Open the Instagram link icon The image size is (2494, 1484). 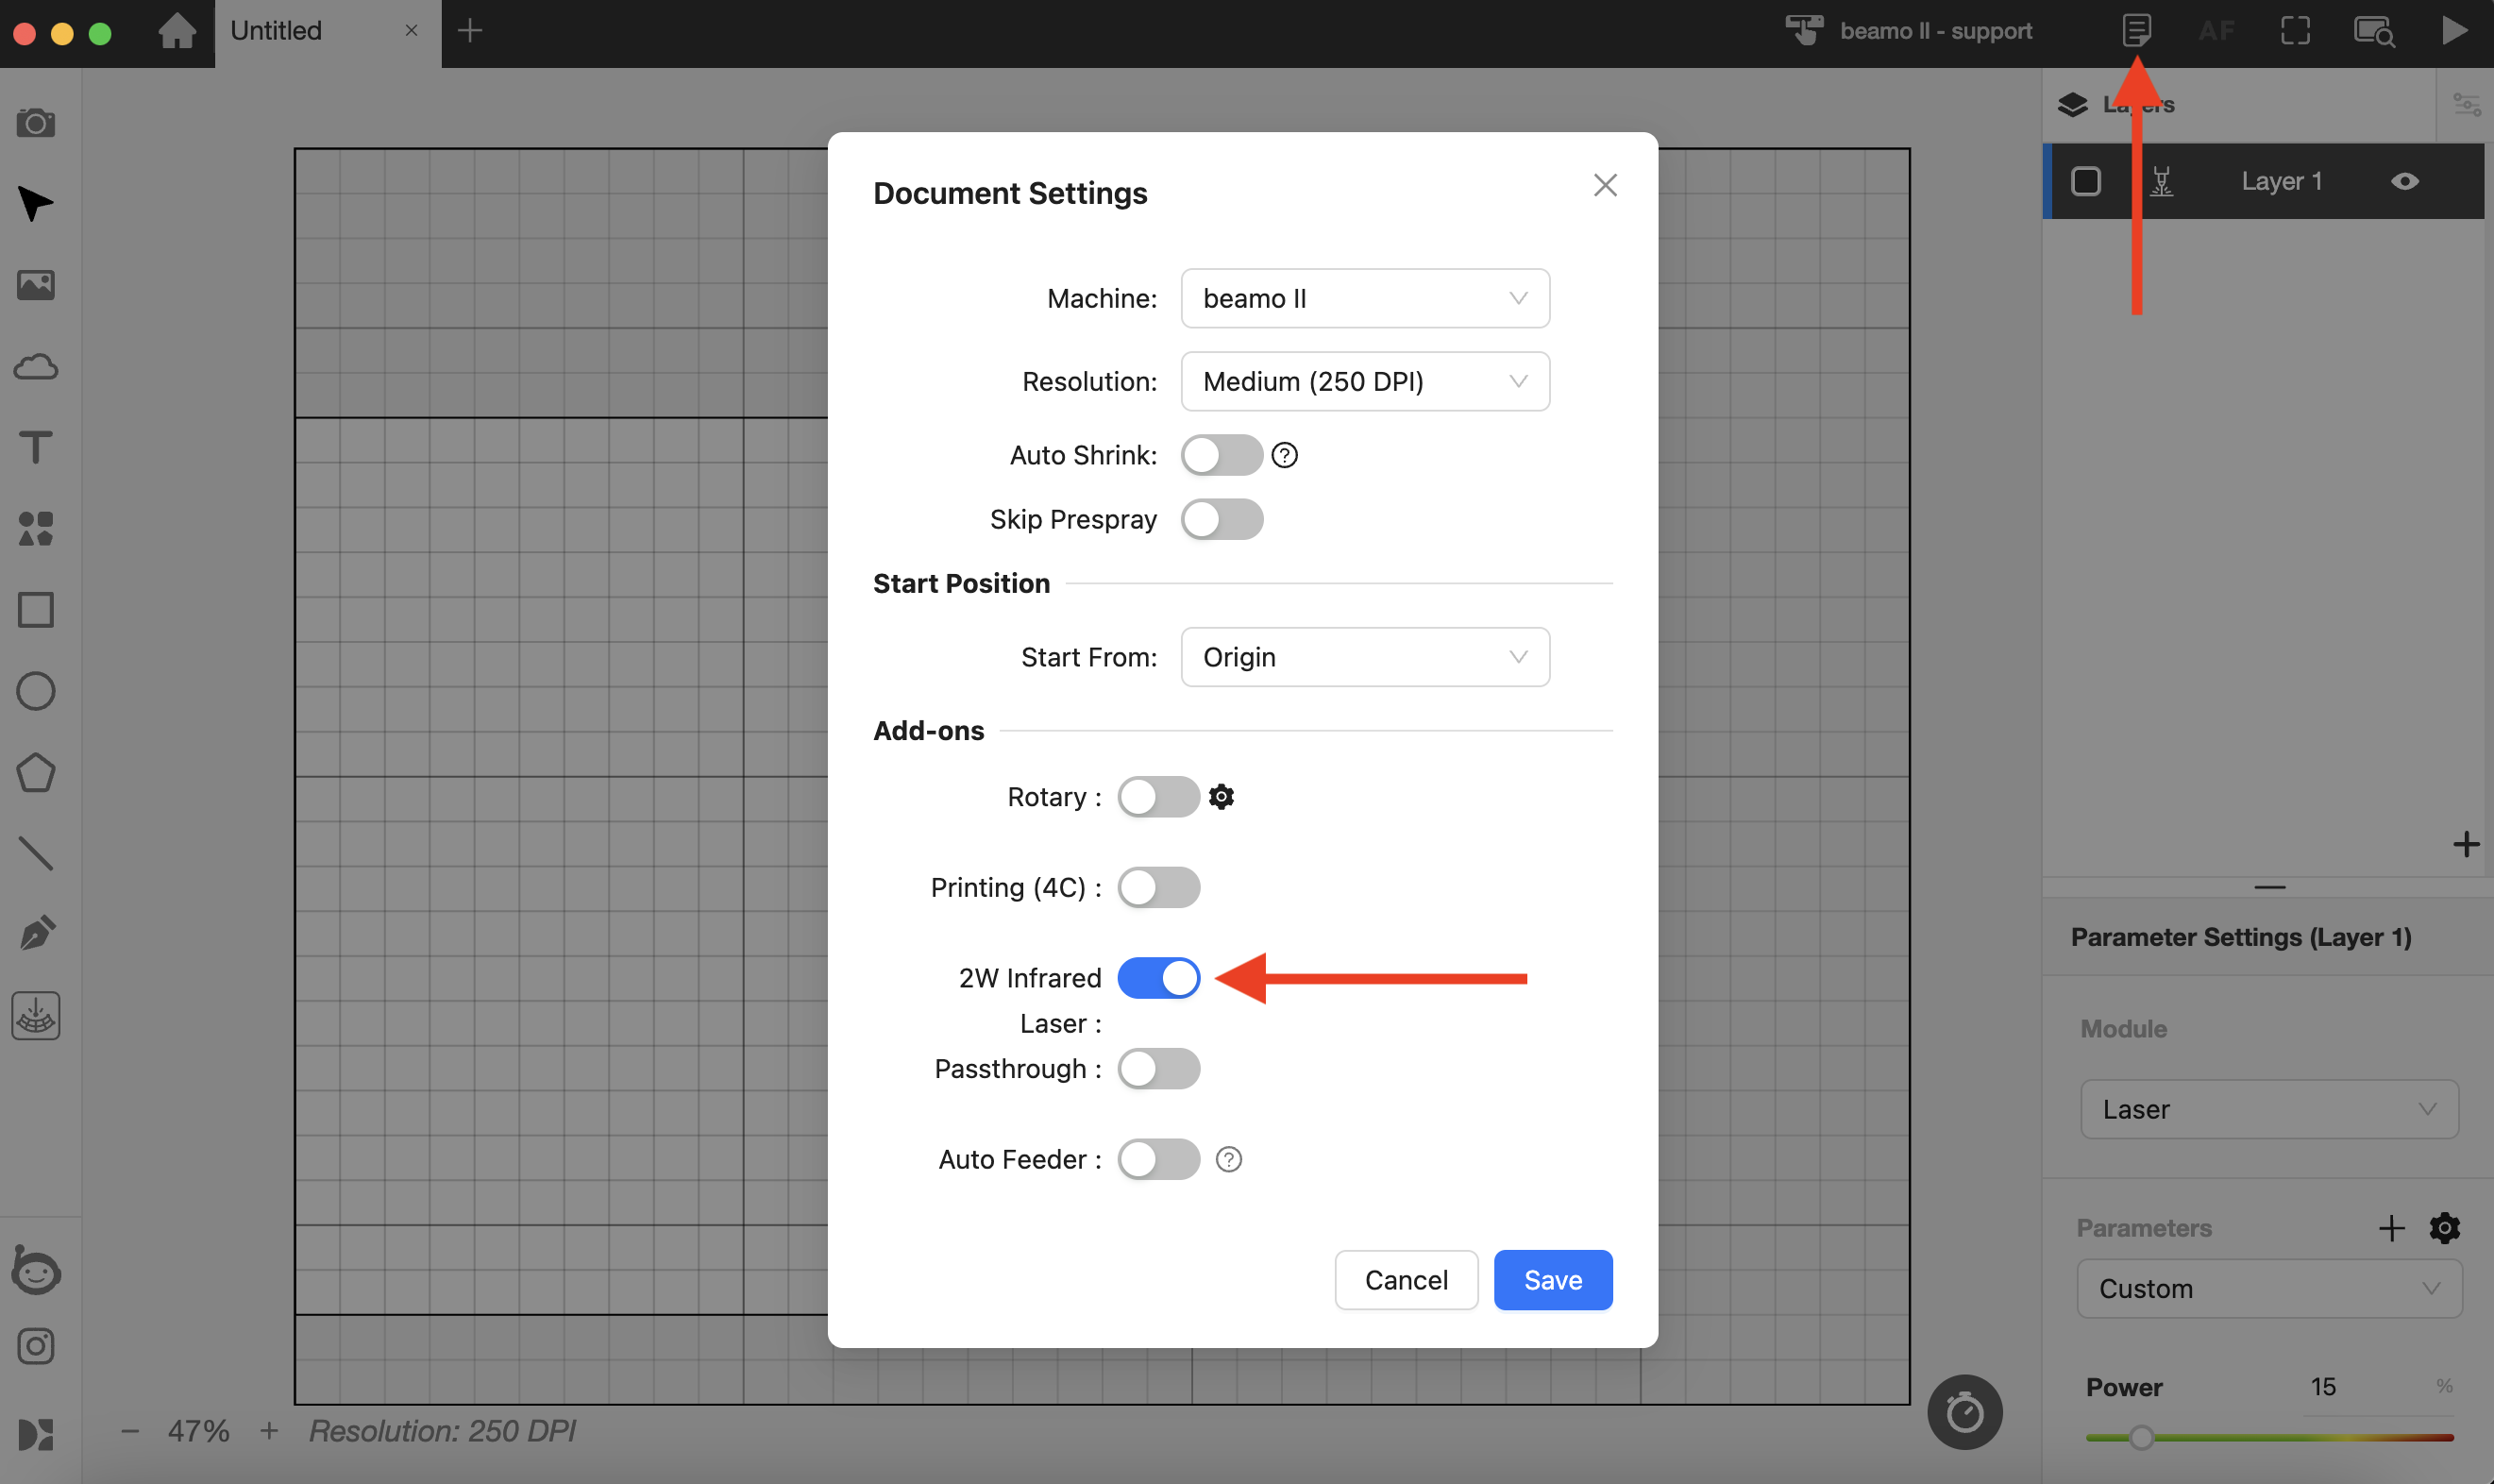36,1346
